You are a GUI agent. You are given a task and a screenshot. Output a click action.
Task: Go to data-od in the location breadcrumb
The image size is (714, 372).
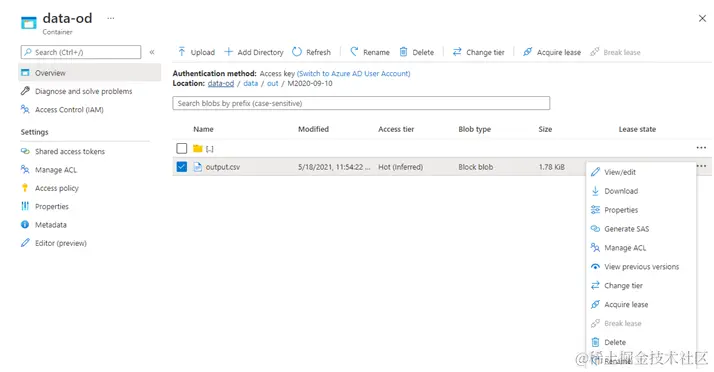click(221, 83)
